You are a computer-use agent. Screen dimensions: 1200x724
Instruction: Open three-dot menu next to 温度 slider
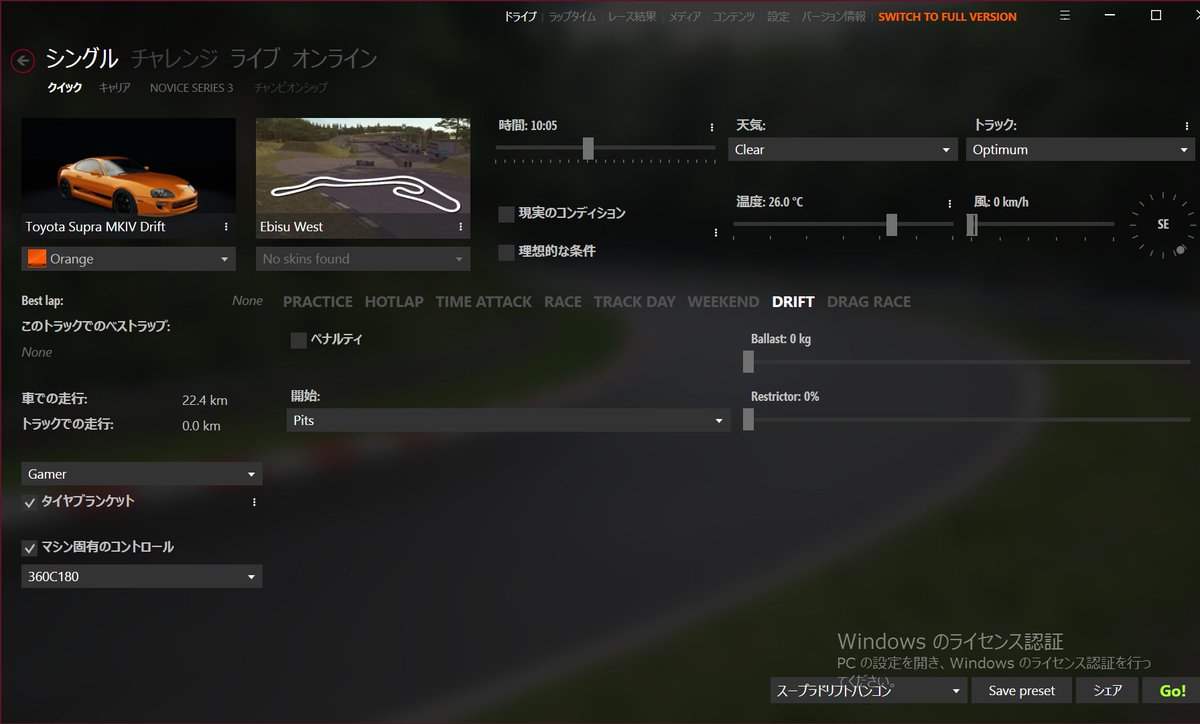click(949, 203)
